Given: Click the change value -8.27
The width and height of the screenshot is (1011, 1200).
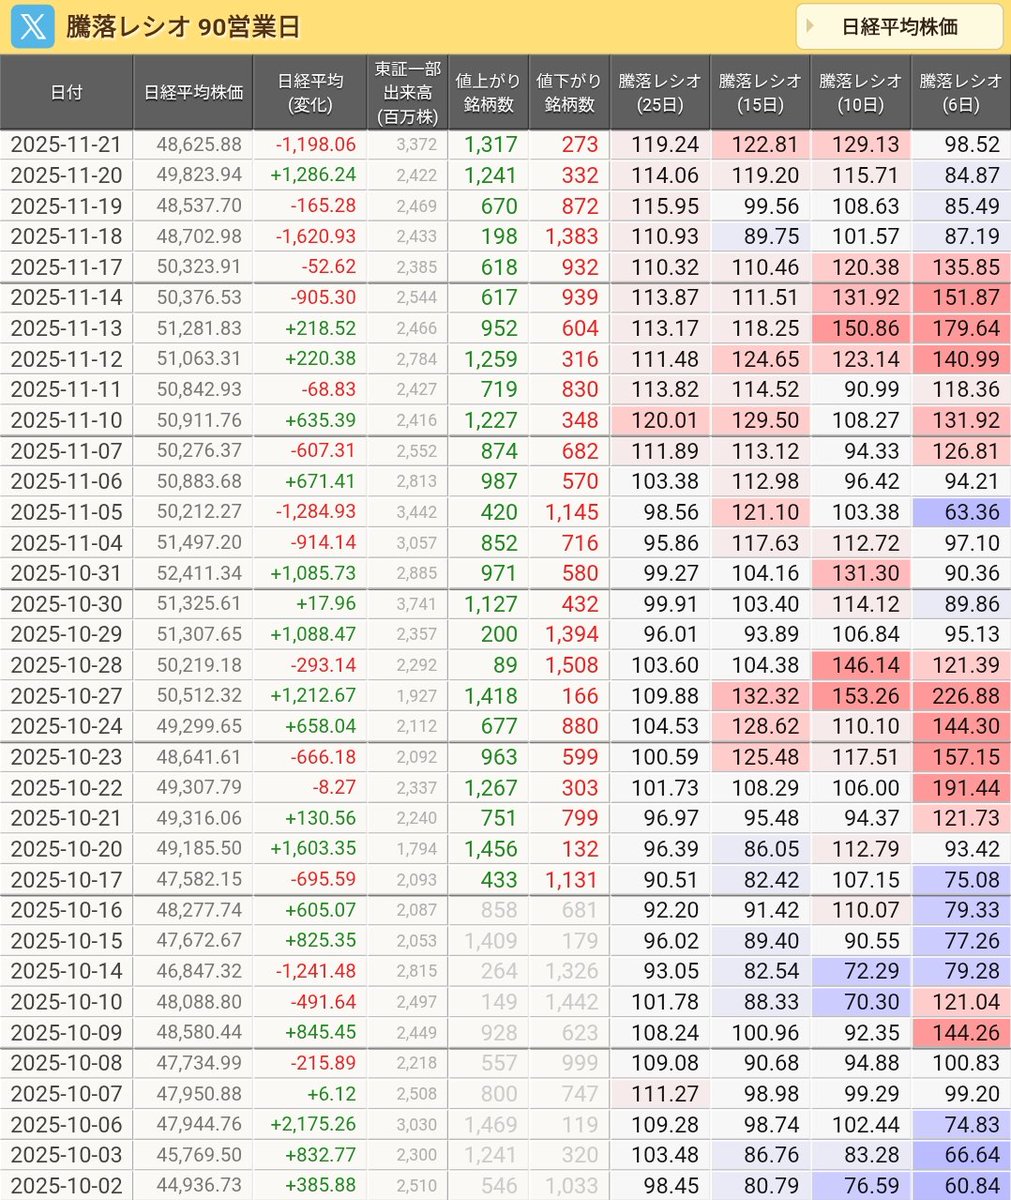Looking at the screenshot, I should tap(332, 788).
